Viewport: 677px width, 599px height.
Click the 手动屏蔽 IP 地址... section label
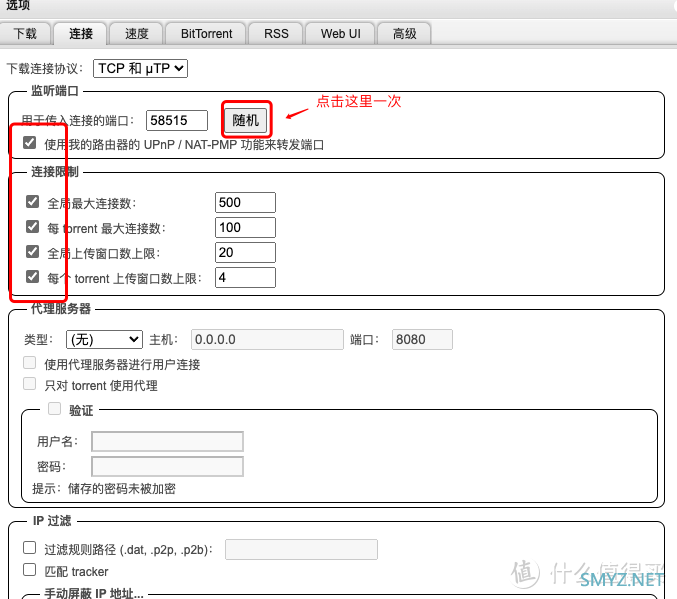click(x=94, y=593)
